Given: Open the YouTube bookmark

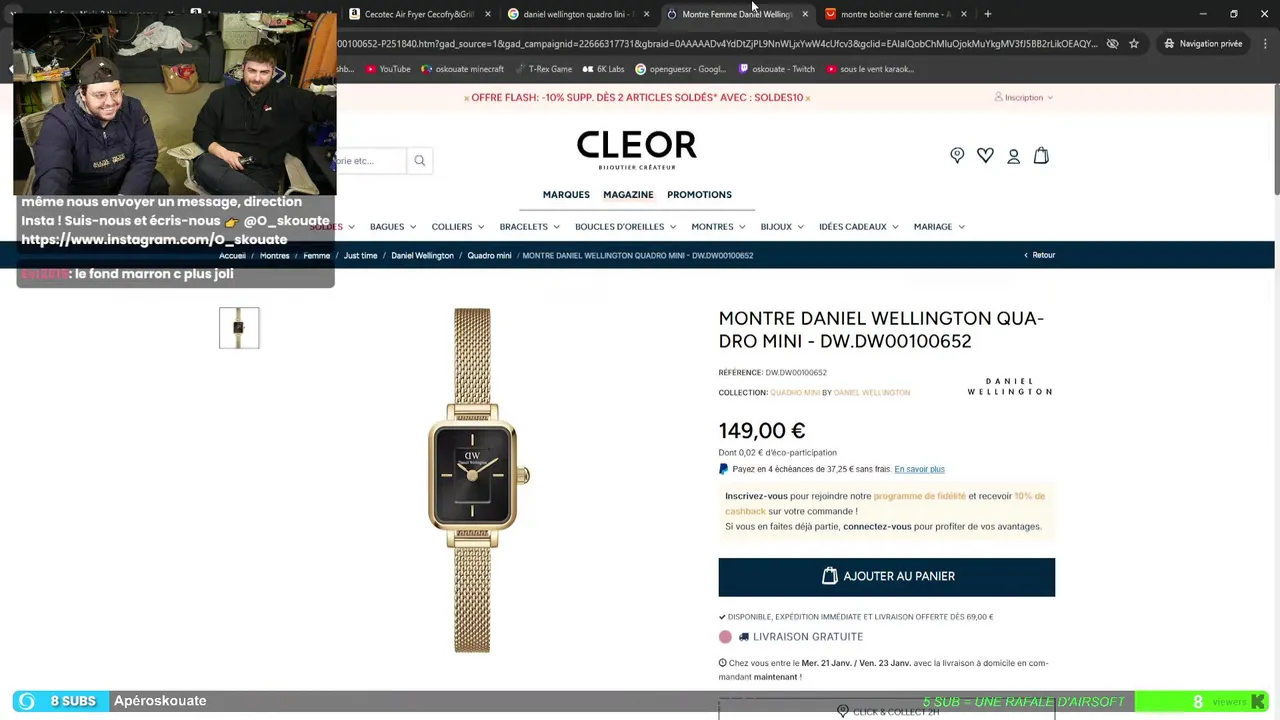Looking at the screenshot, I should [x=388, y=69].
